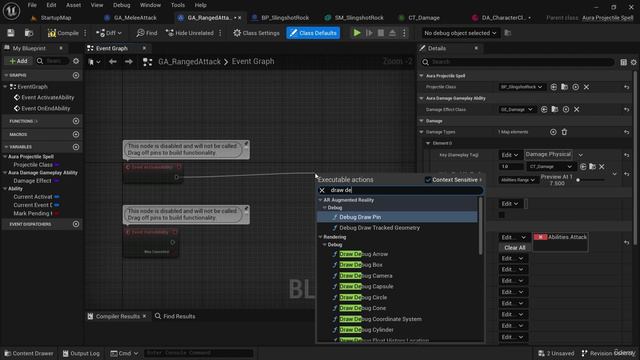640x360 pixels.
Task: Toggle Context Sensitive checkbox
Action: point(428,180)
